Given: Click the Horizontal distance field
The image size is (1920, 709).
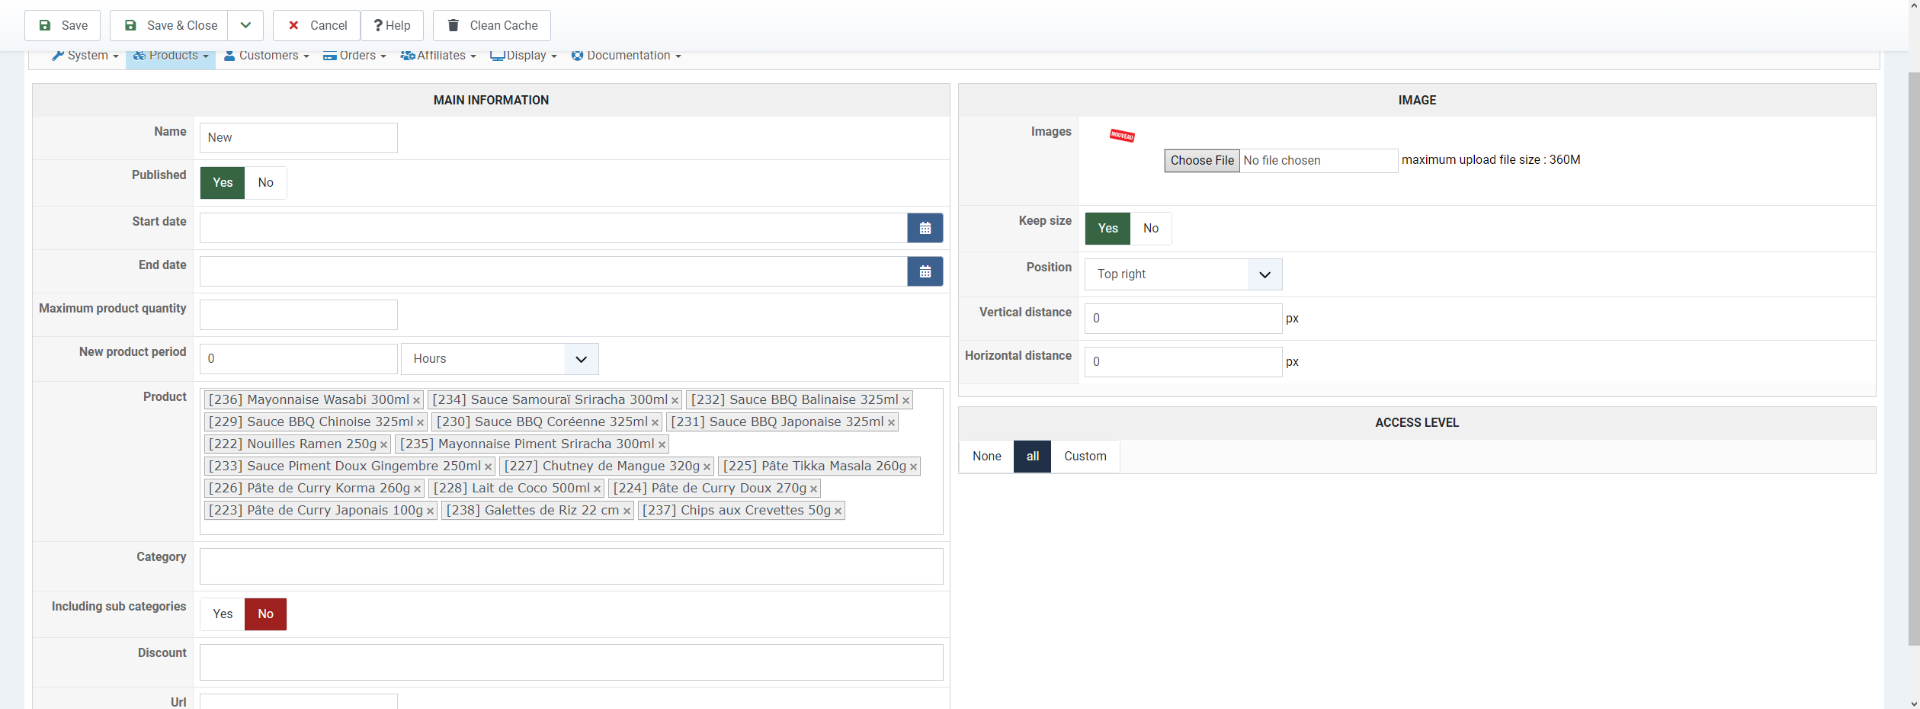Looking at the screenshot, I should point(1183,362).
